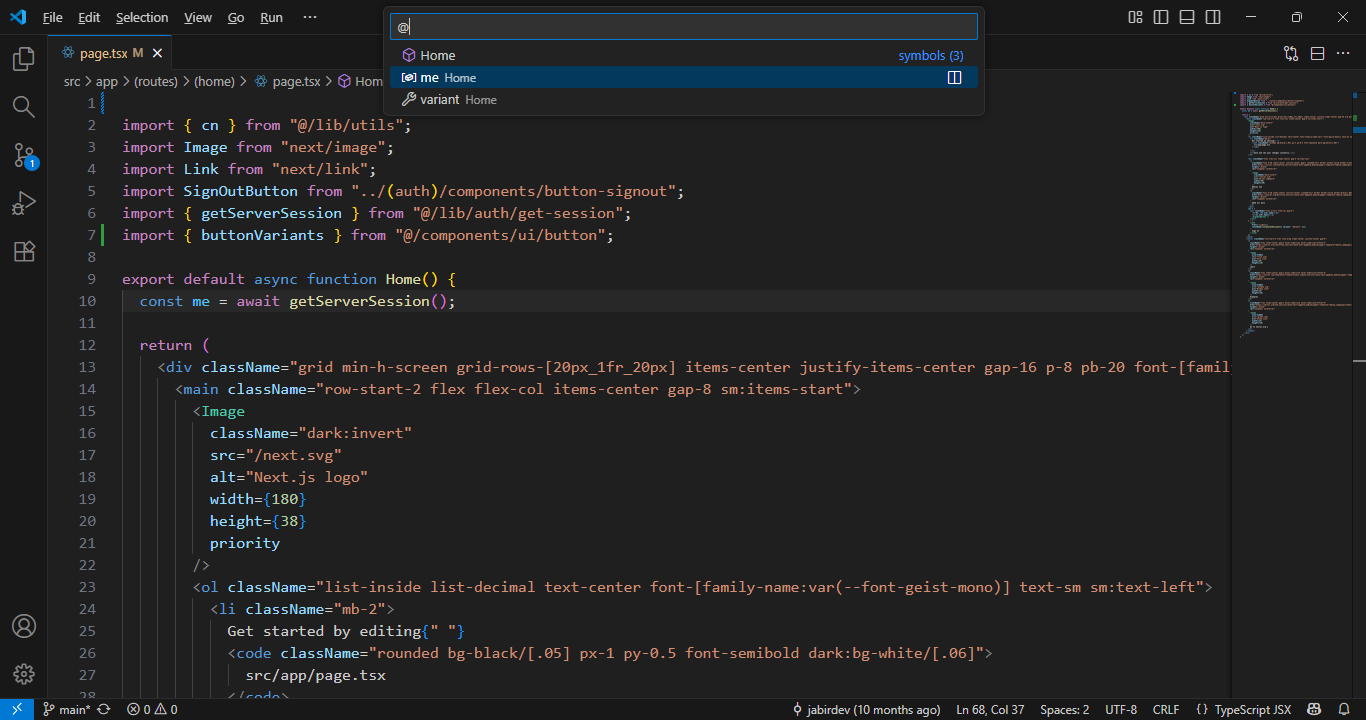The image size is (1366, 720).
Task: Expand the title bar overflow menu (three dots)
Action: coord(310,17)
